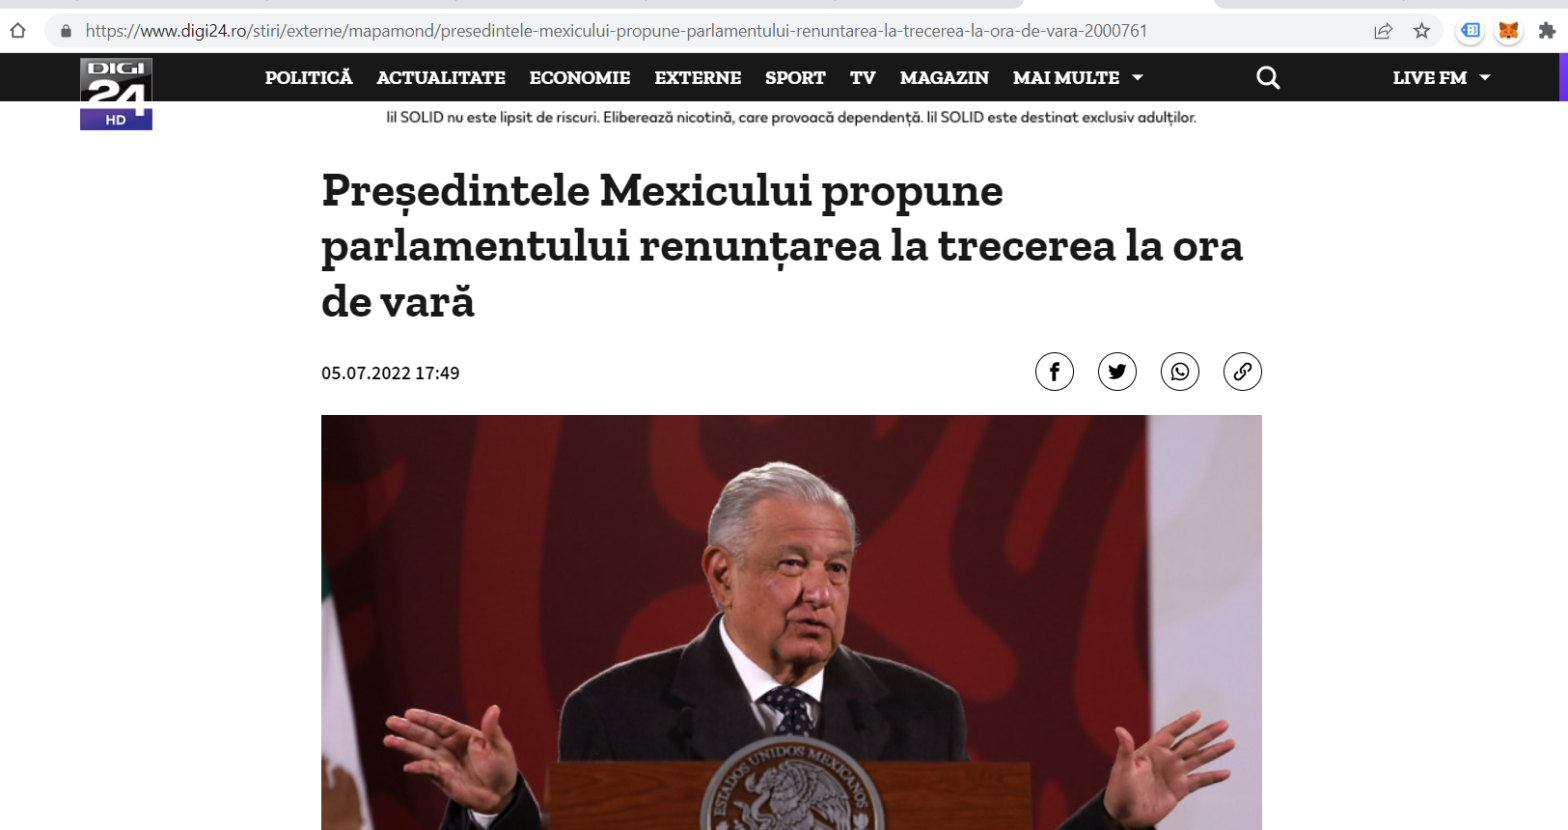Open the extensions puzzle icon
The width and height of the screenshot is (1568, 830).
(x=1547, y=31)
